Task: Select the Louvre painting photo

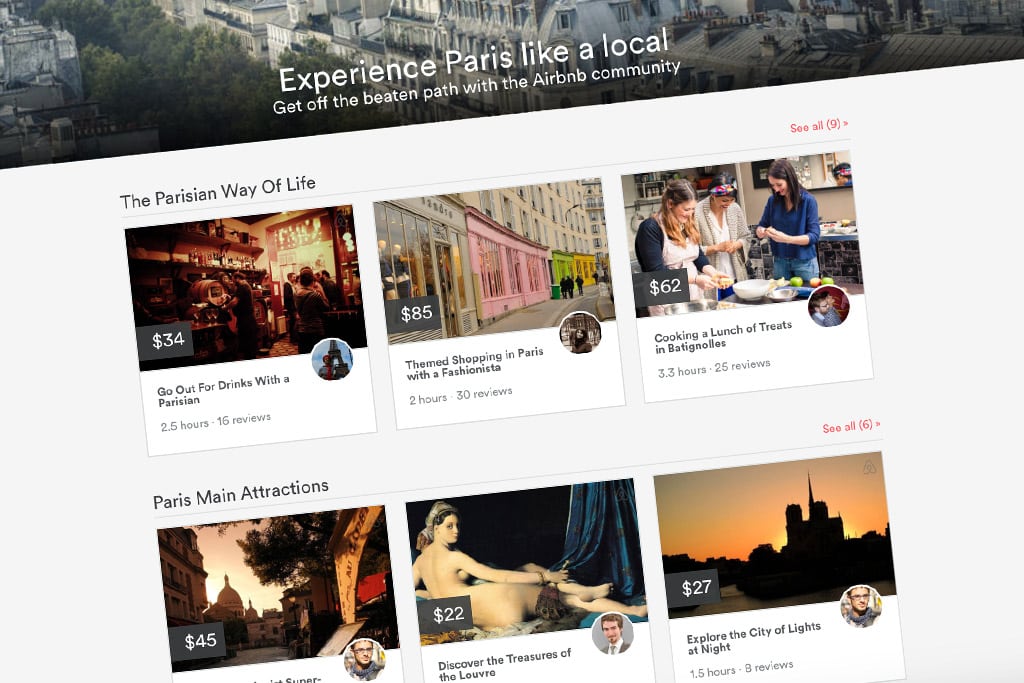Action: [x=526, y=562]
